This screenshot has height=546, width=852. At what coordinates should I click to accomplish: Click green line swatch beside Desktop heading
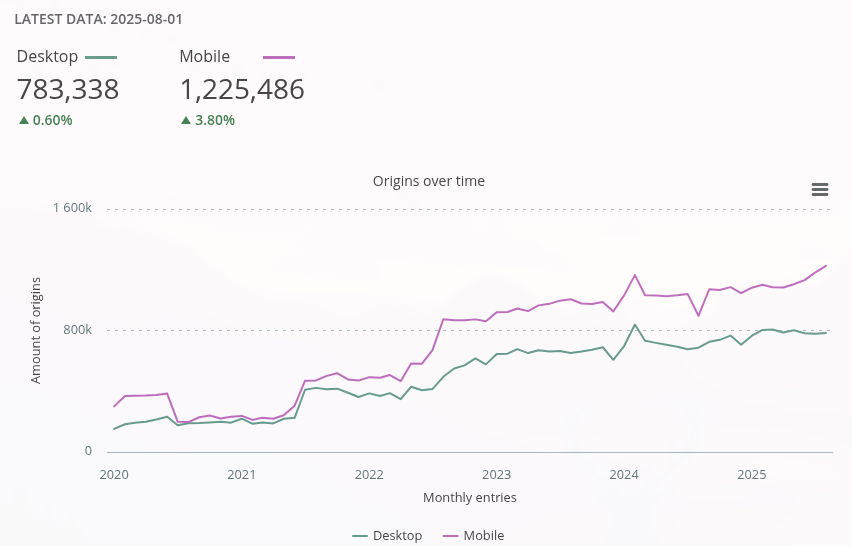pos(101,58)
